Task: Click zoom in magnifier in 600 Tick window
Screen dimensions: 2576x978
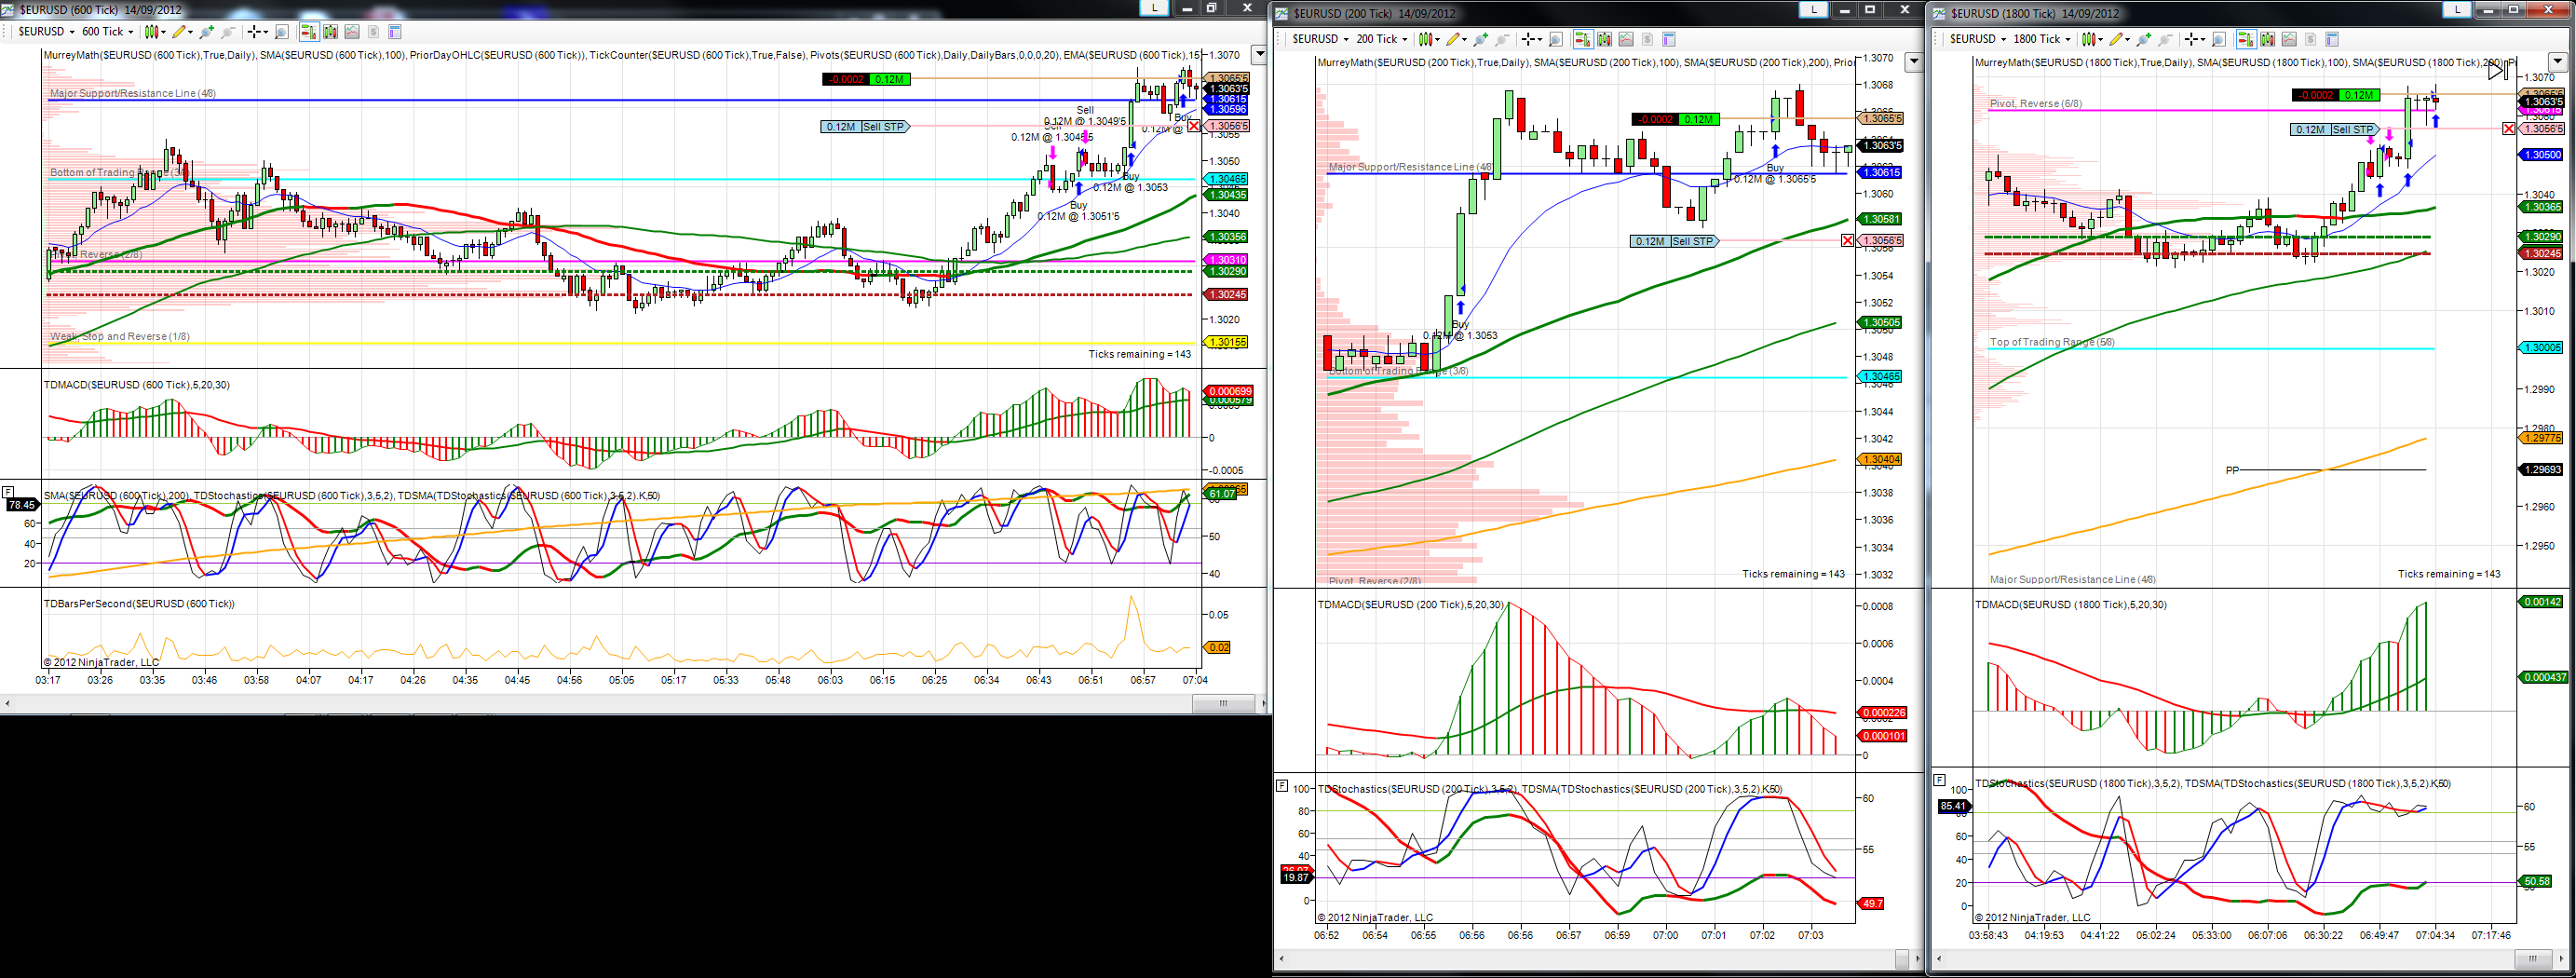Action: [207, 32]
